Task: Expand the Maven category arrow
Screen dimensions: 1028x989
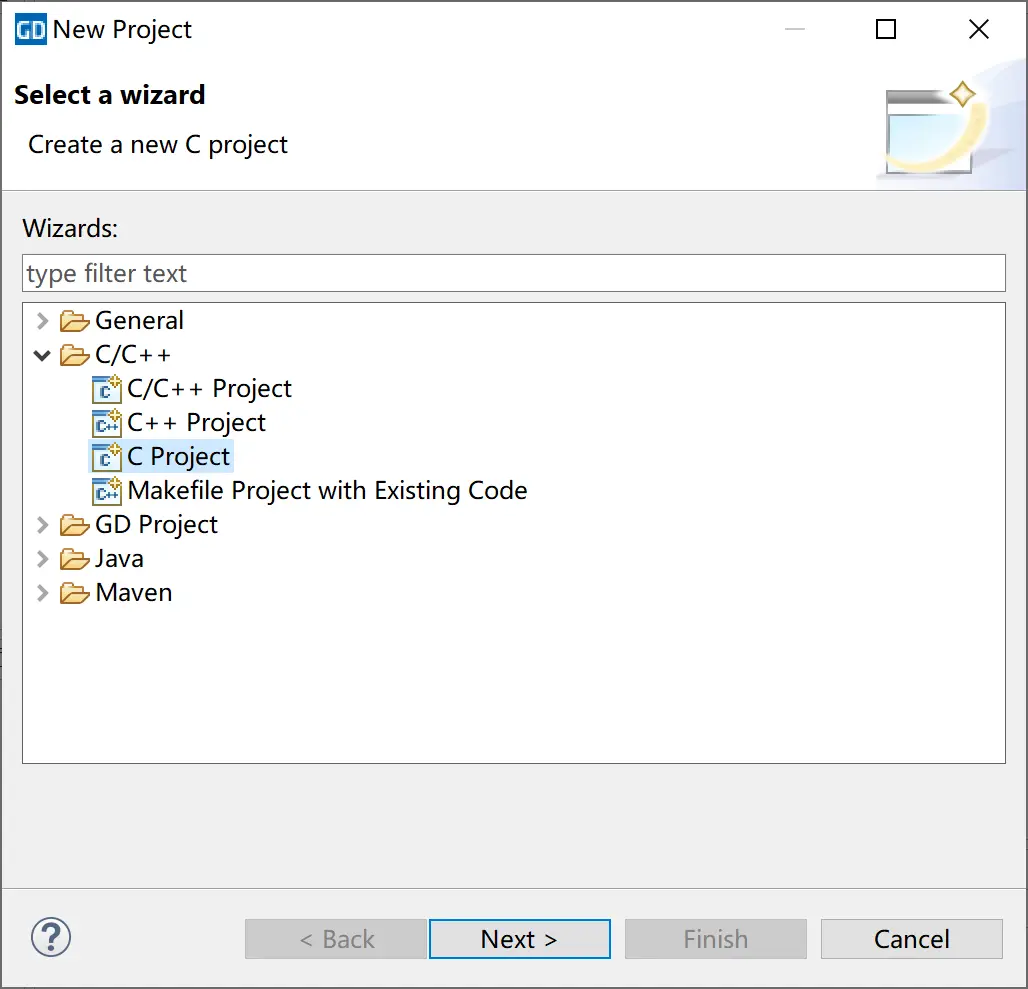Action: [42, 593]
